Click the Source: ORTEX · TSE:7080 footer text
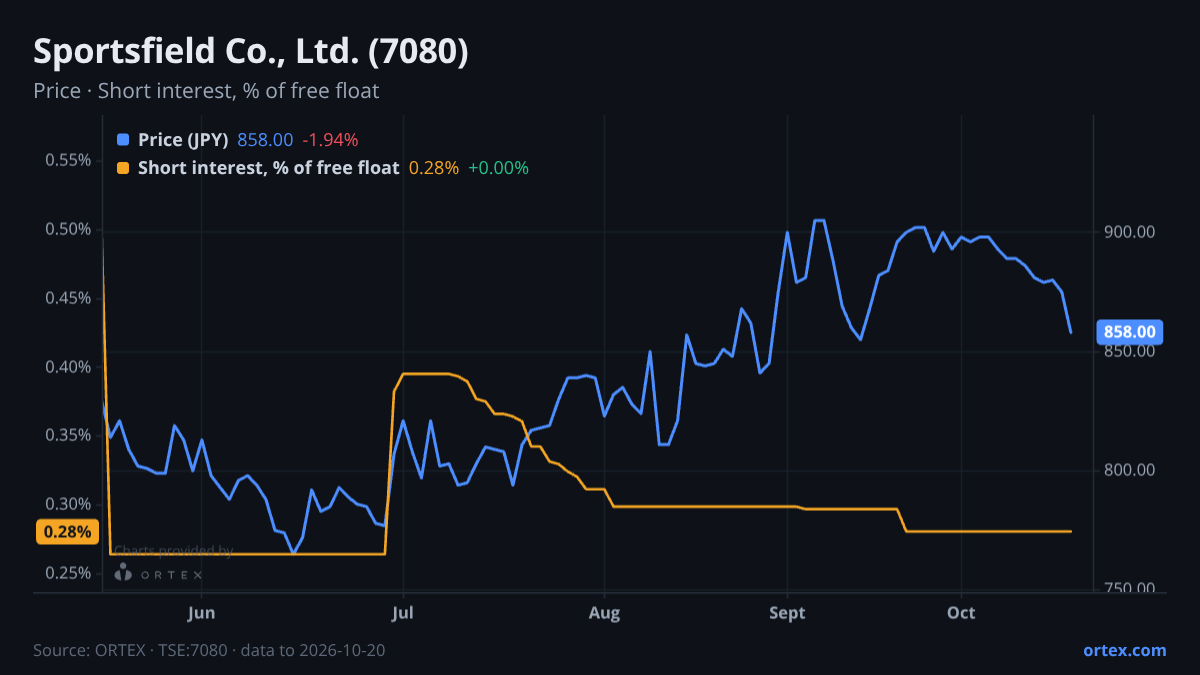Image resolution: width=1200 pixels, height=675 pixels. click(x=209, y=650)
